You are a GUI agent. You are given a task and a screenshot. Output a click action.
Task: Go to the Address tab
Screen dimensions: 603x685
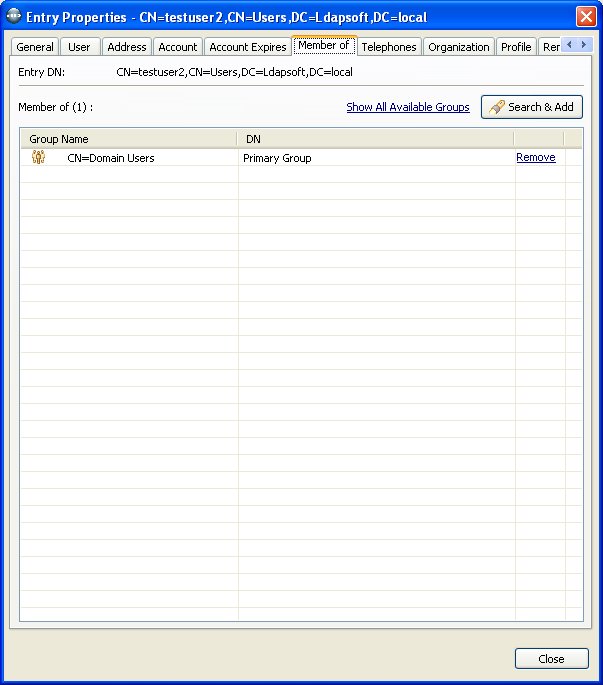[x=127, y=47]
